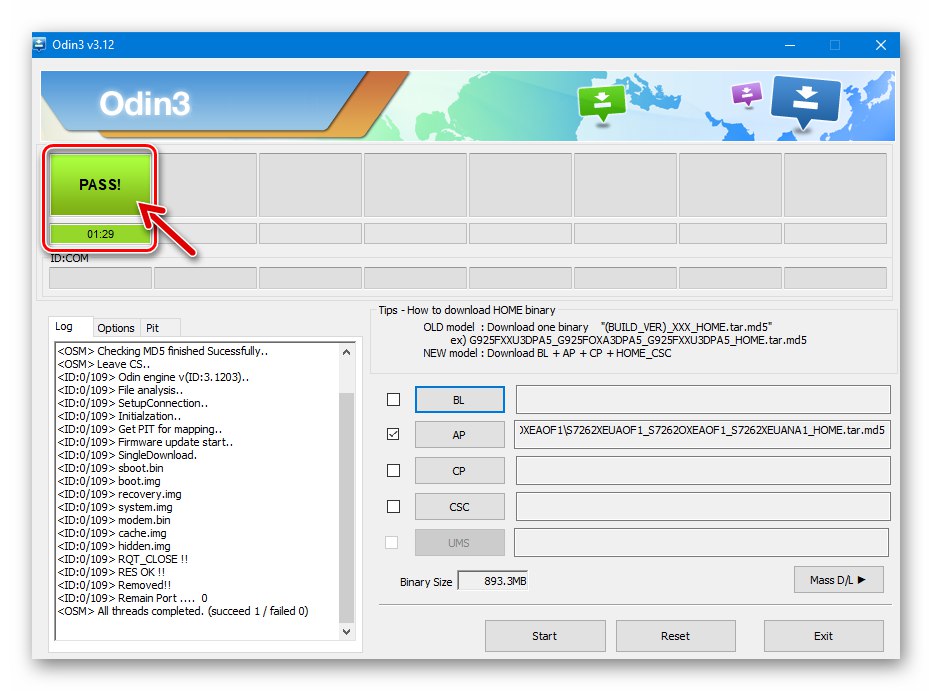Toggle the UMS checkbox
This screenshot has height=691, width=932.
[x=392, y=542]
